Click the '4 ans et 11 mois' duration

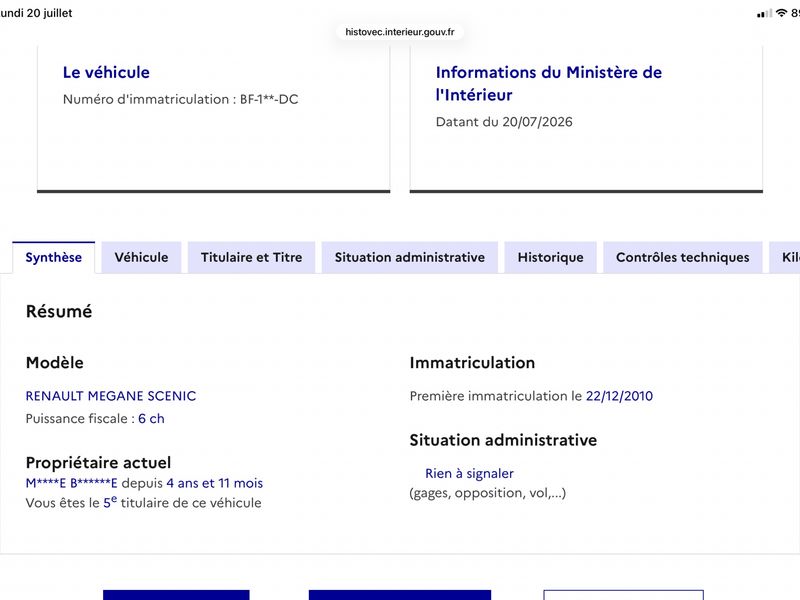point(214,483)
